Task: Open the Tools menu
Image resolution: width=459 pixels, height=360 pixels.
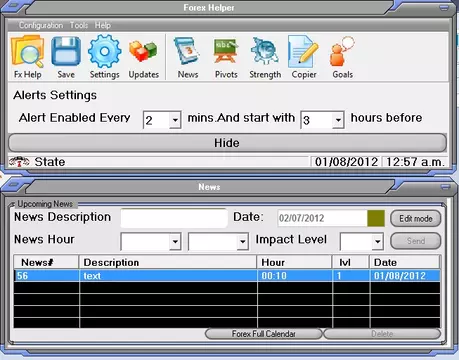Action: (79, 25)
